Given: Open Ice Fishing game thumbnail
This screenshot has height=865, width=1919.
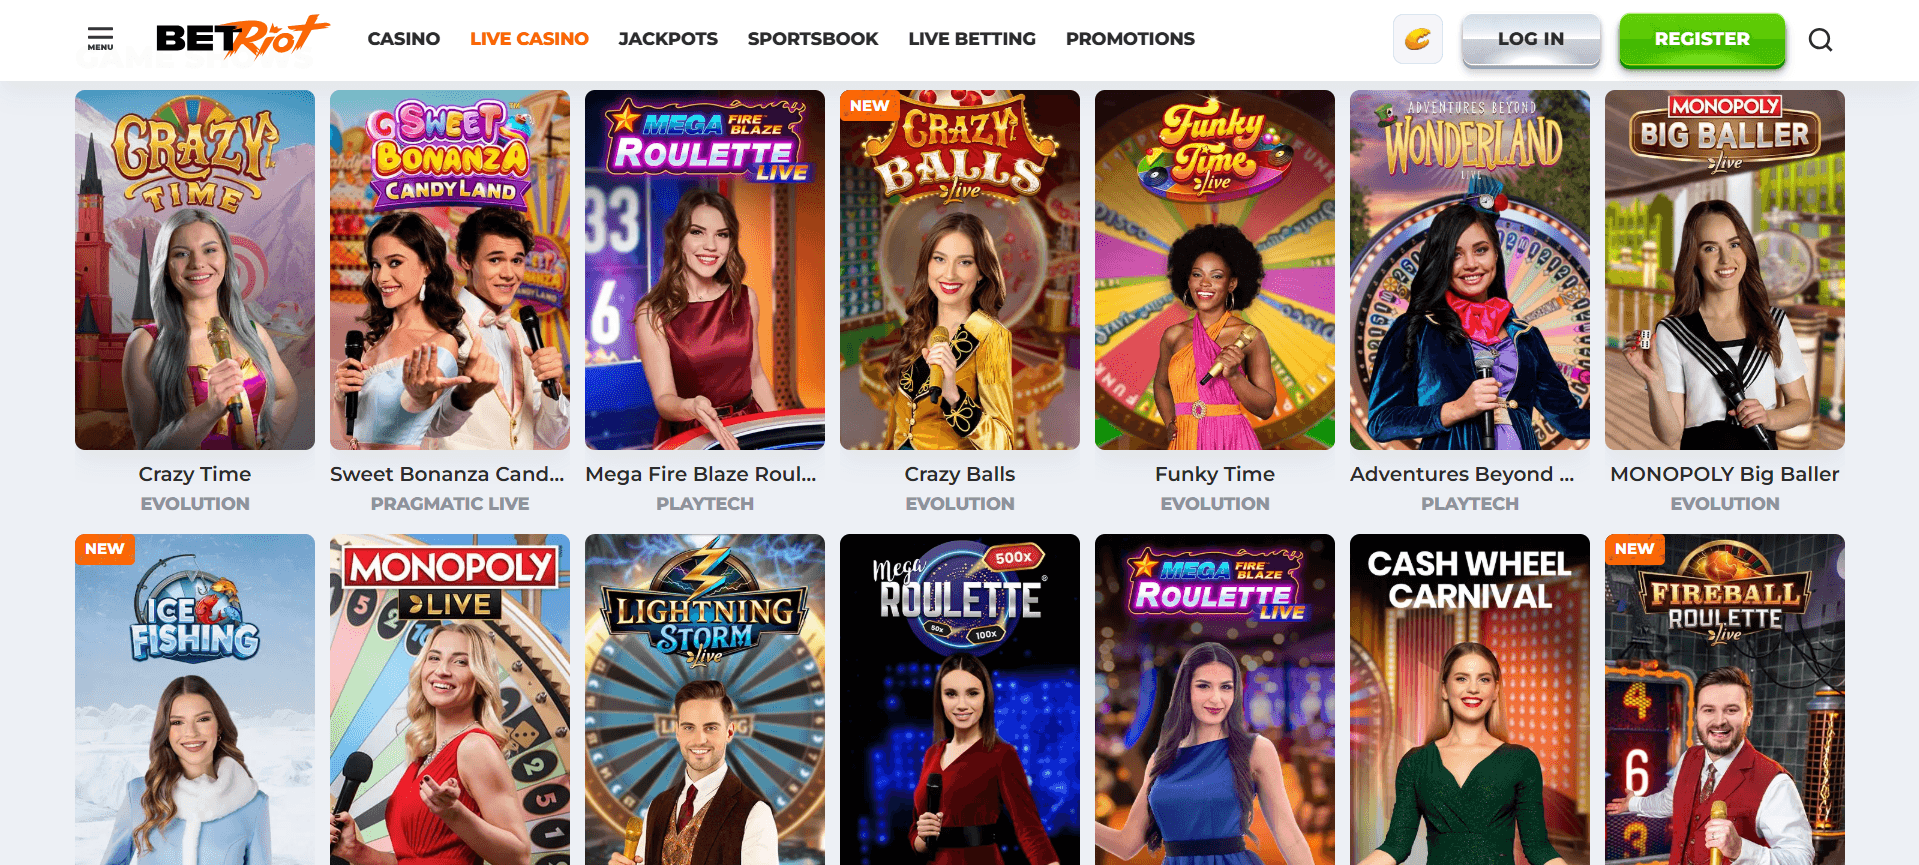Looking at the screenshot, I should [x=195, y=700].
